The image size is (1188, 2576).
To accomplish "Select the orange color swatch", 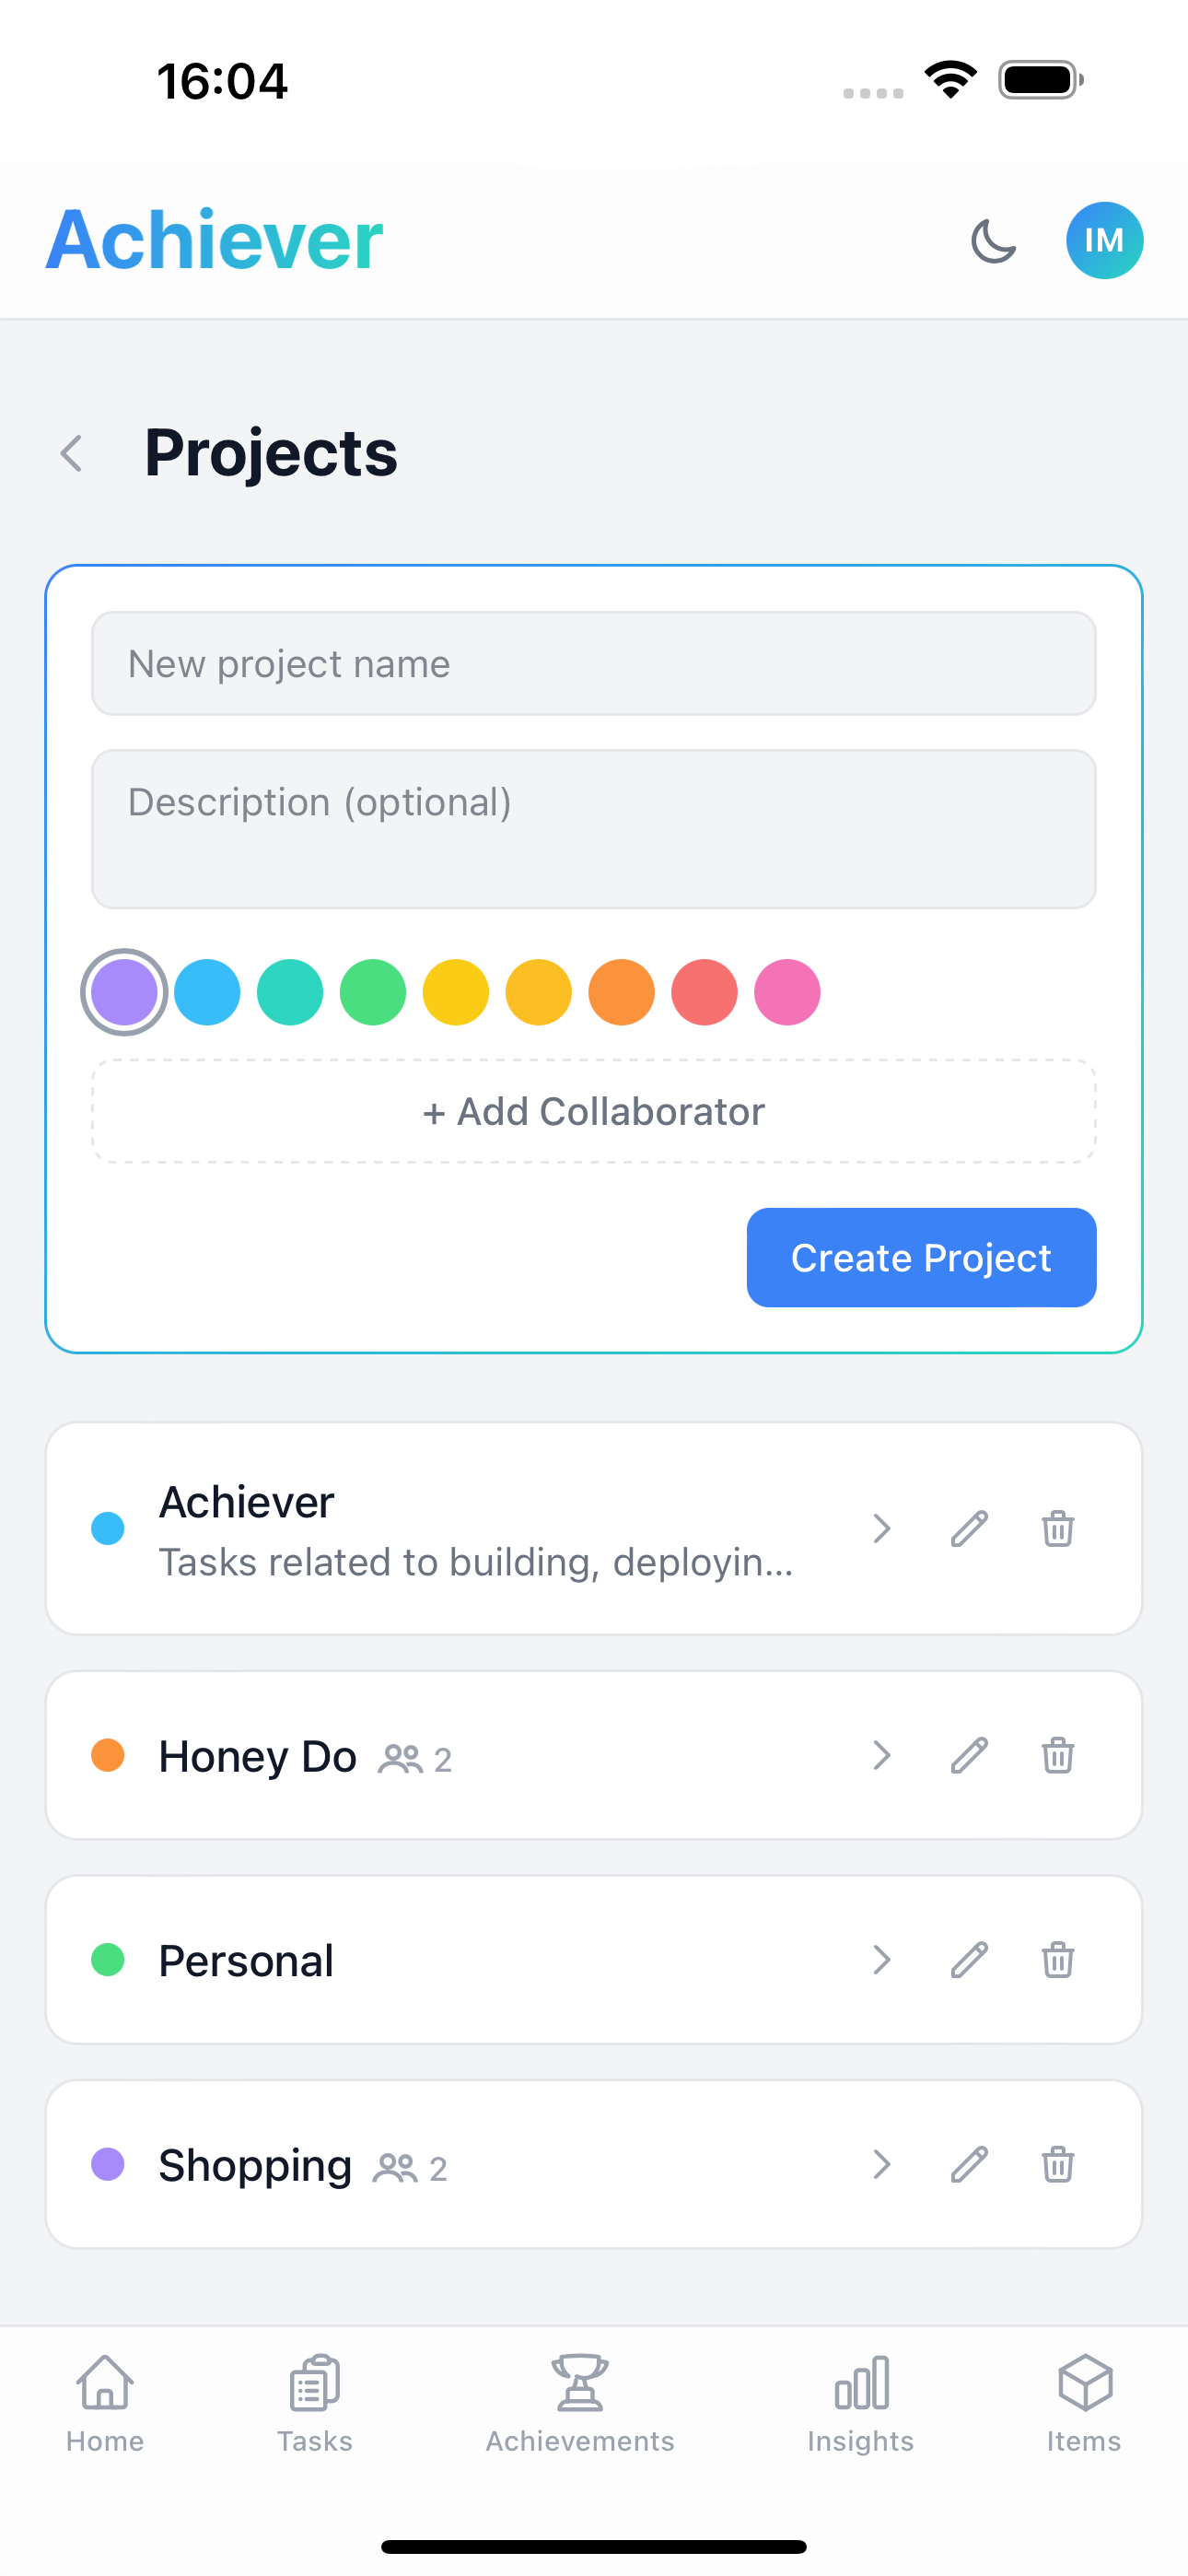I will pos(621,991).
